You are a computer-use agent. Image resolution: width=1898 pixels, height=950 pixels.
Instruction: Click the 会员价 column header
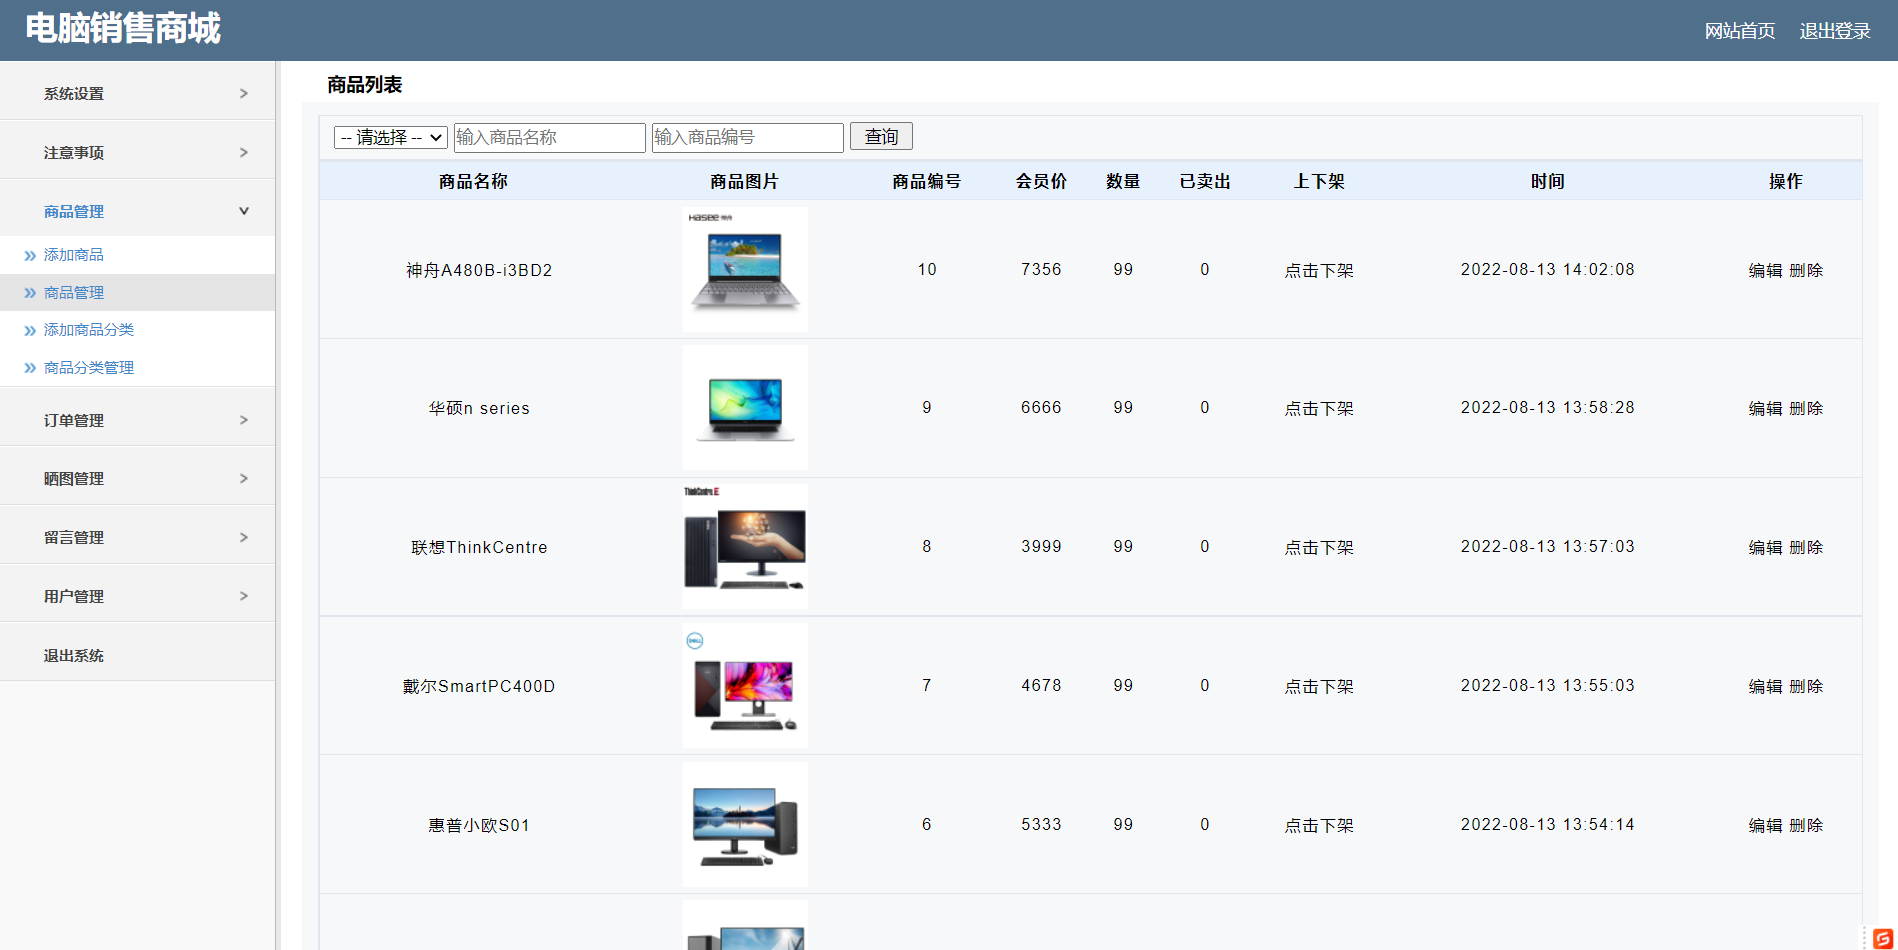pyautogui.click(x=1041, y=181)
